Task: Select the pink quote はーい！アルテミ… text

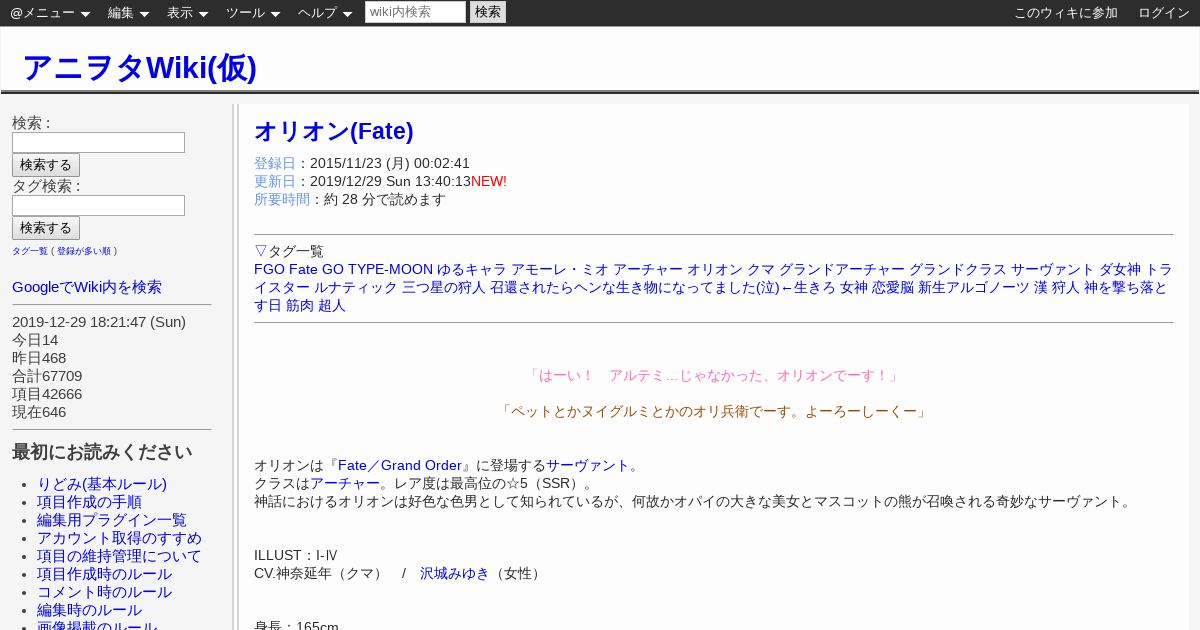Action: coord(714,375)
